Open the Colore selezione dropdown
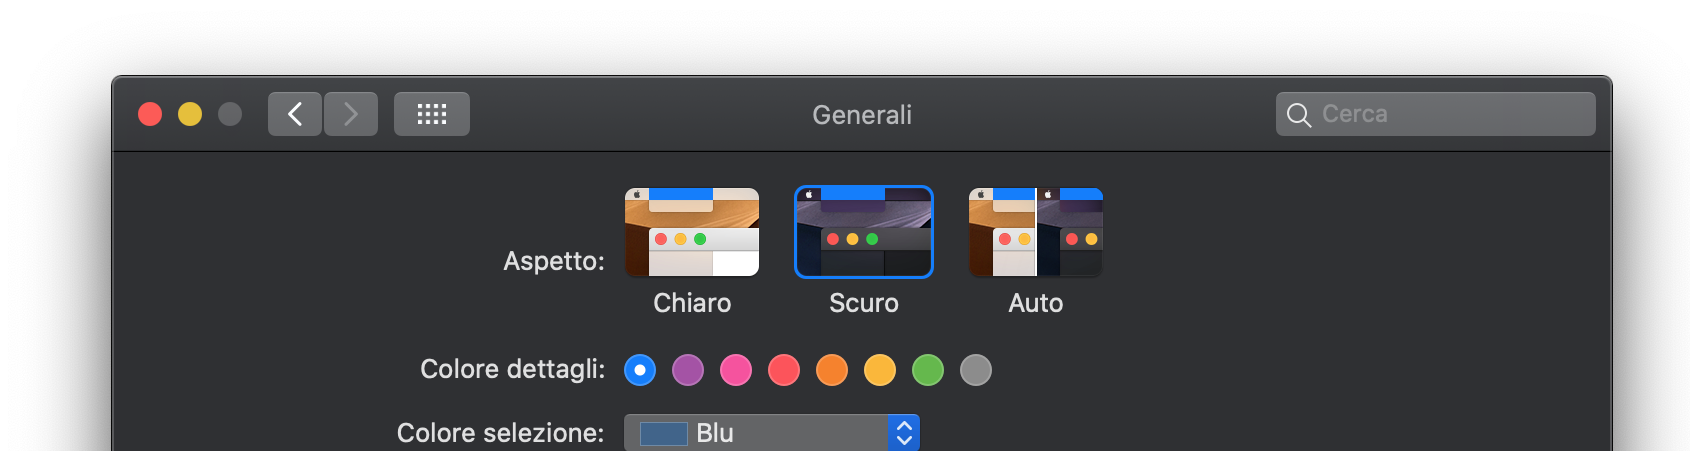 (772, 433)
